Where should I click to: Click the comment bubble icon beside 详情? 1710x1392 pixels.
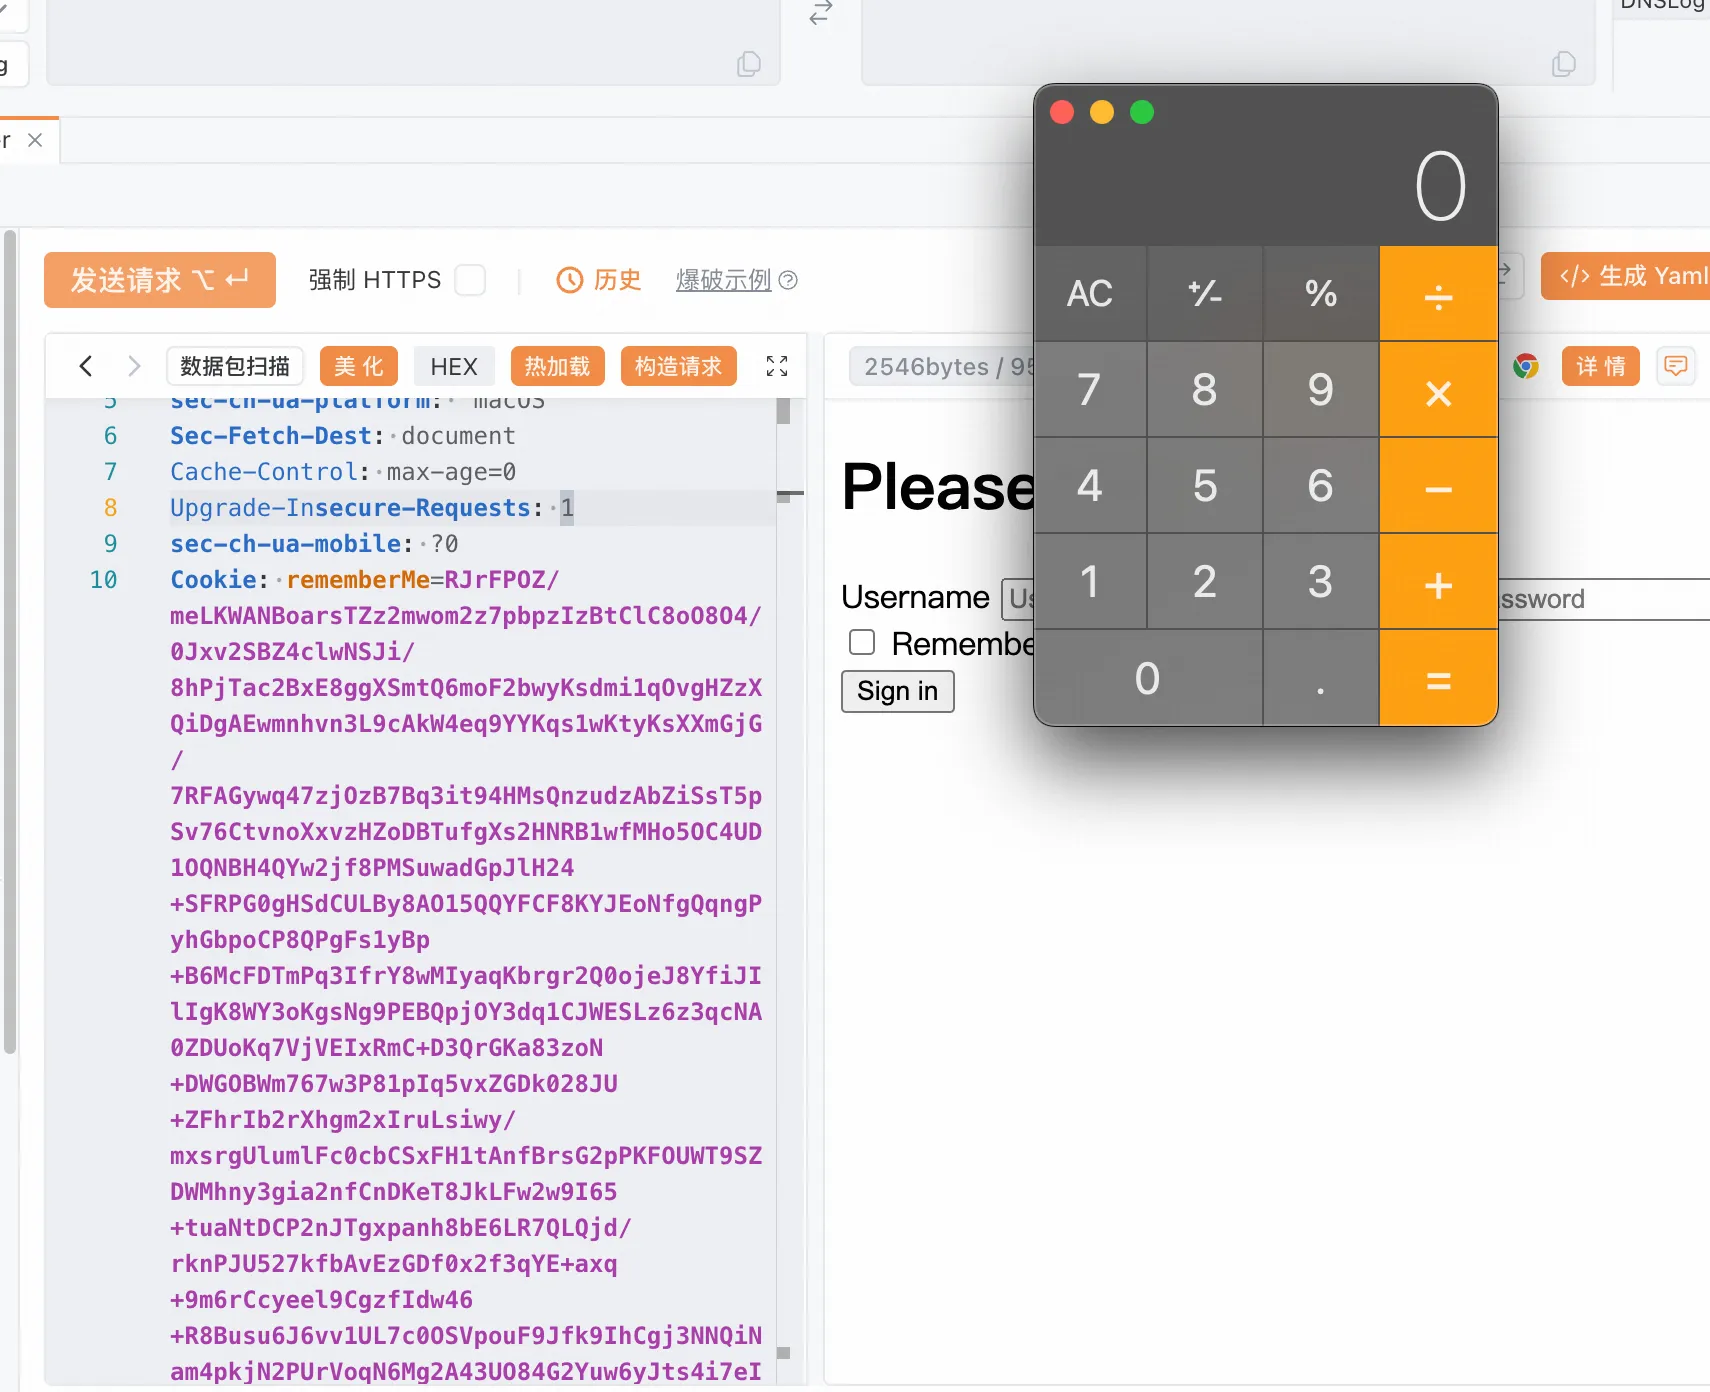1675,366
